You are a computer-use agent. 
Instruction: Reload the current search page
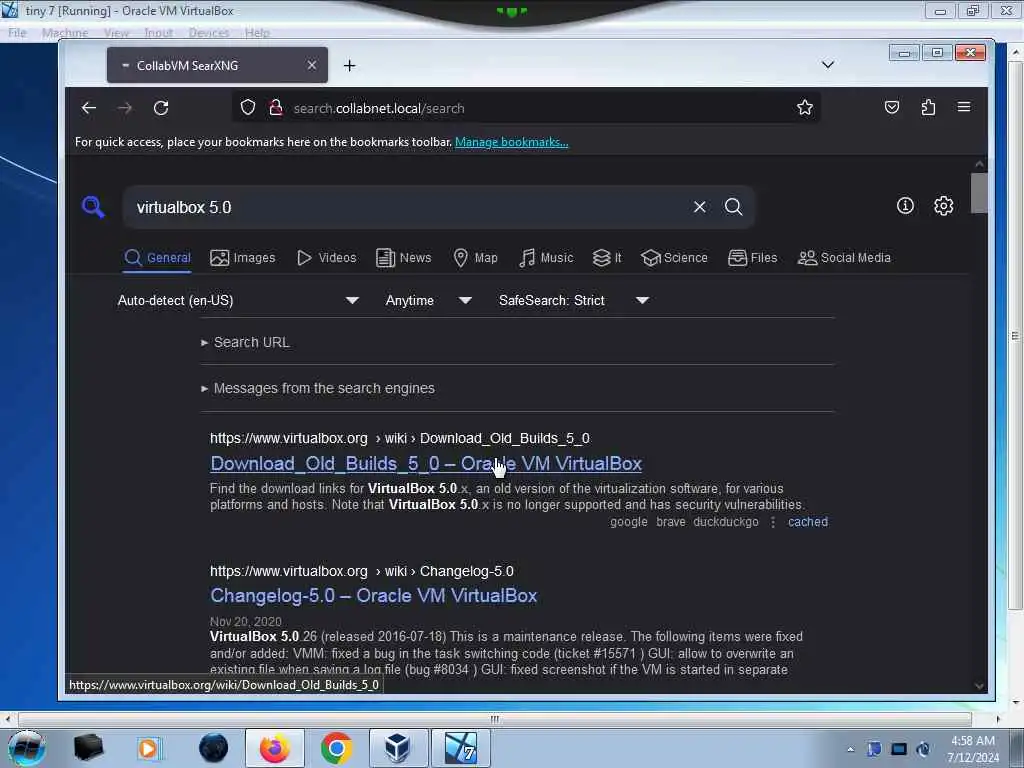(161, 108)
